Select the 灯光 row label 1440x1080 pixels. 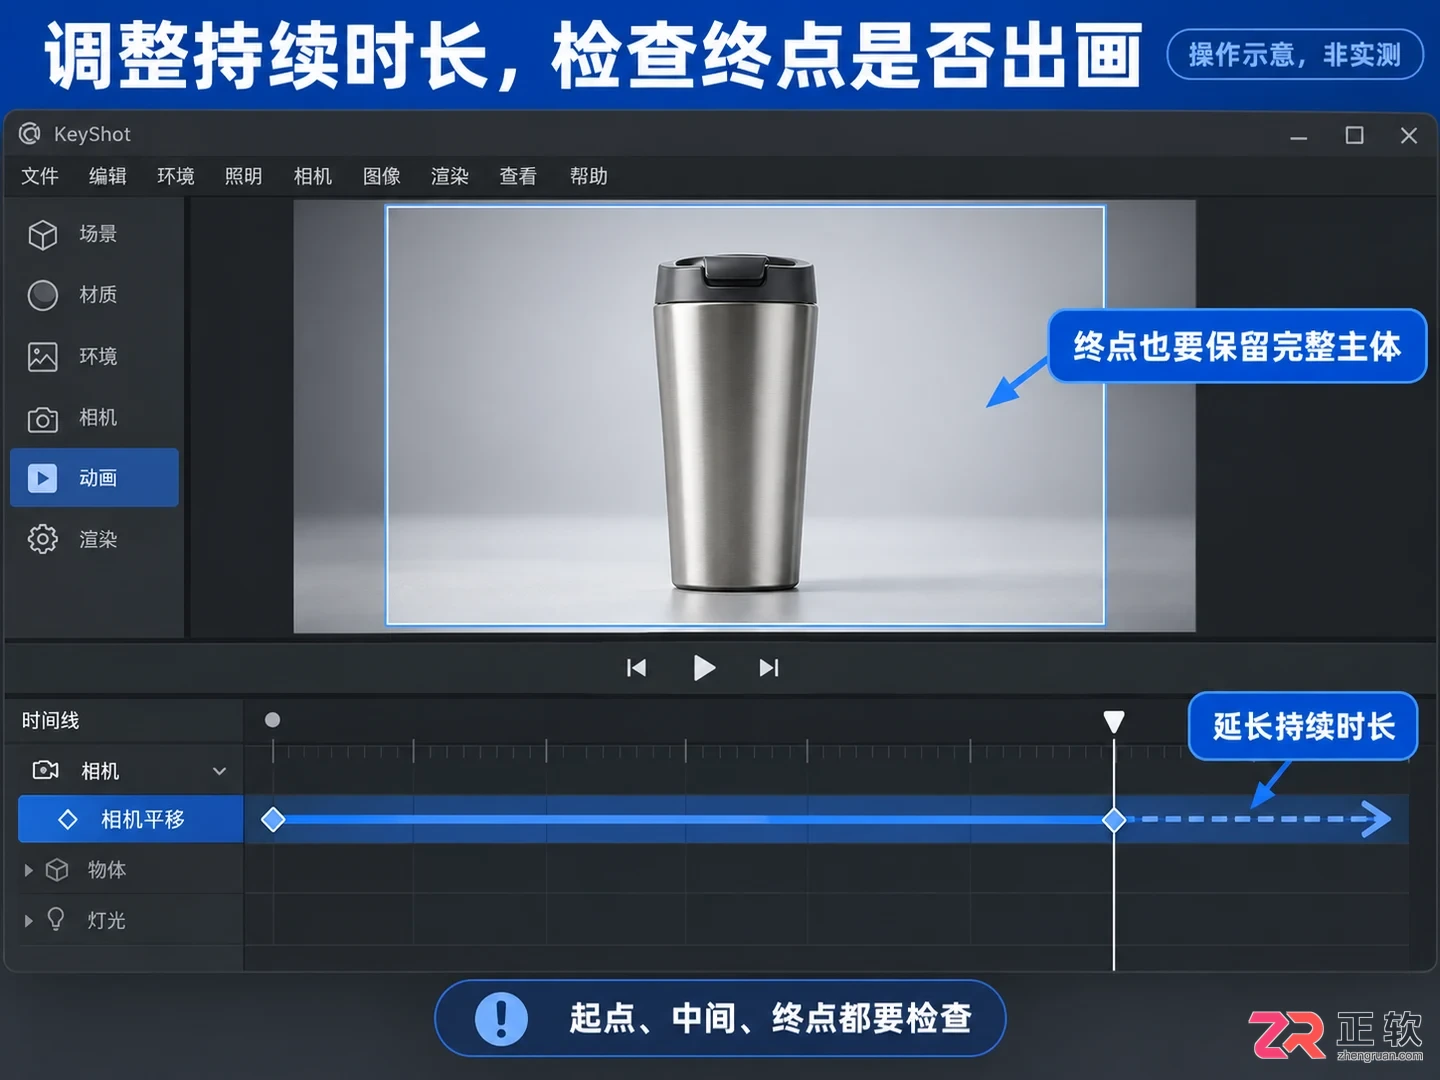107,921
